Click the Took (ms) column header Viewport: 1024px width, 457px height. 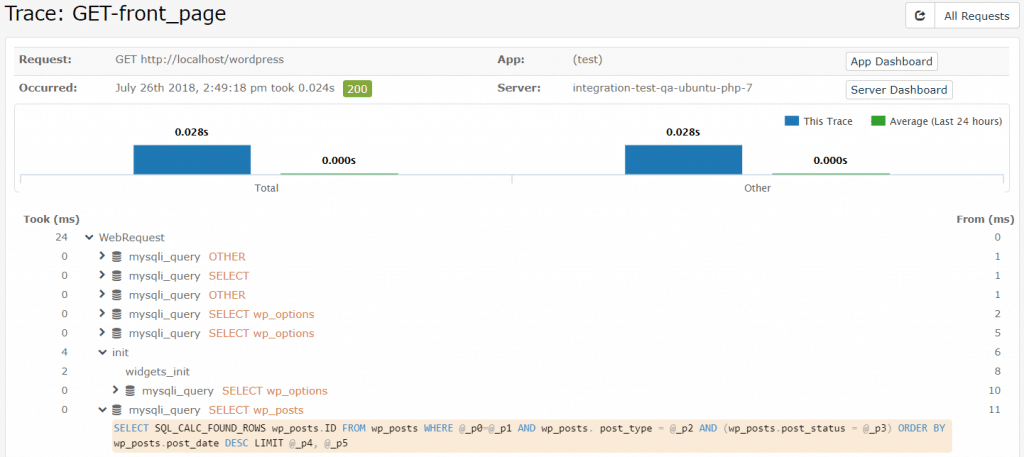pos(51,219)
